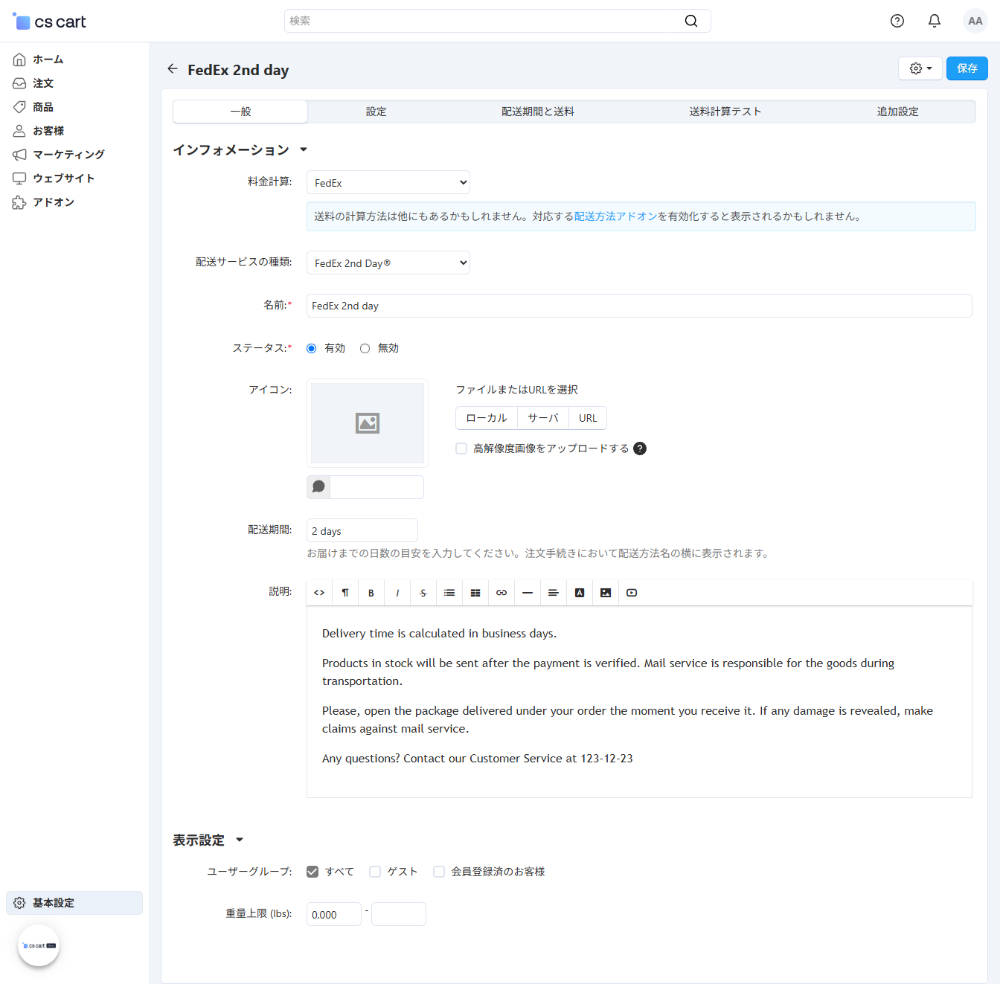This screenshot has width=1000, height=984.
Task: Switch to the 配送期間と送料 tab
Action: (x=538, y=112)
